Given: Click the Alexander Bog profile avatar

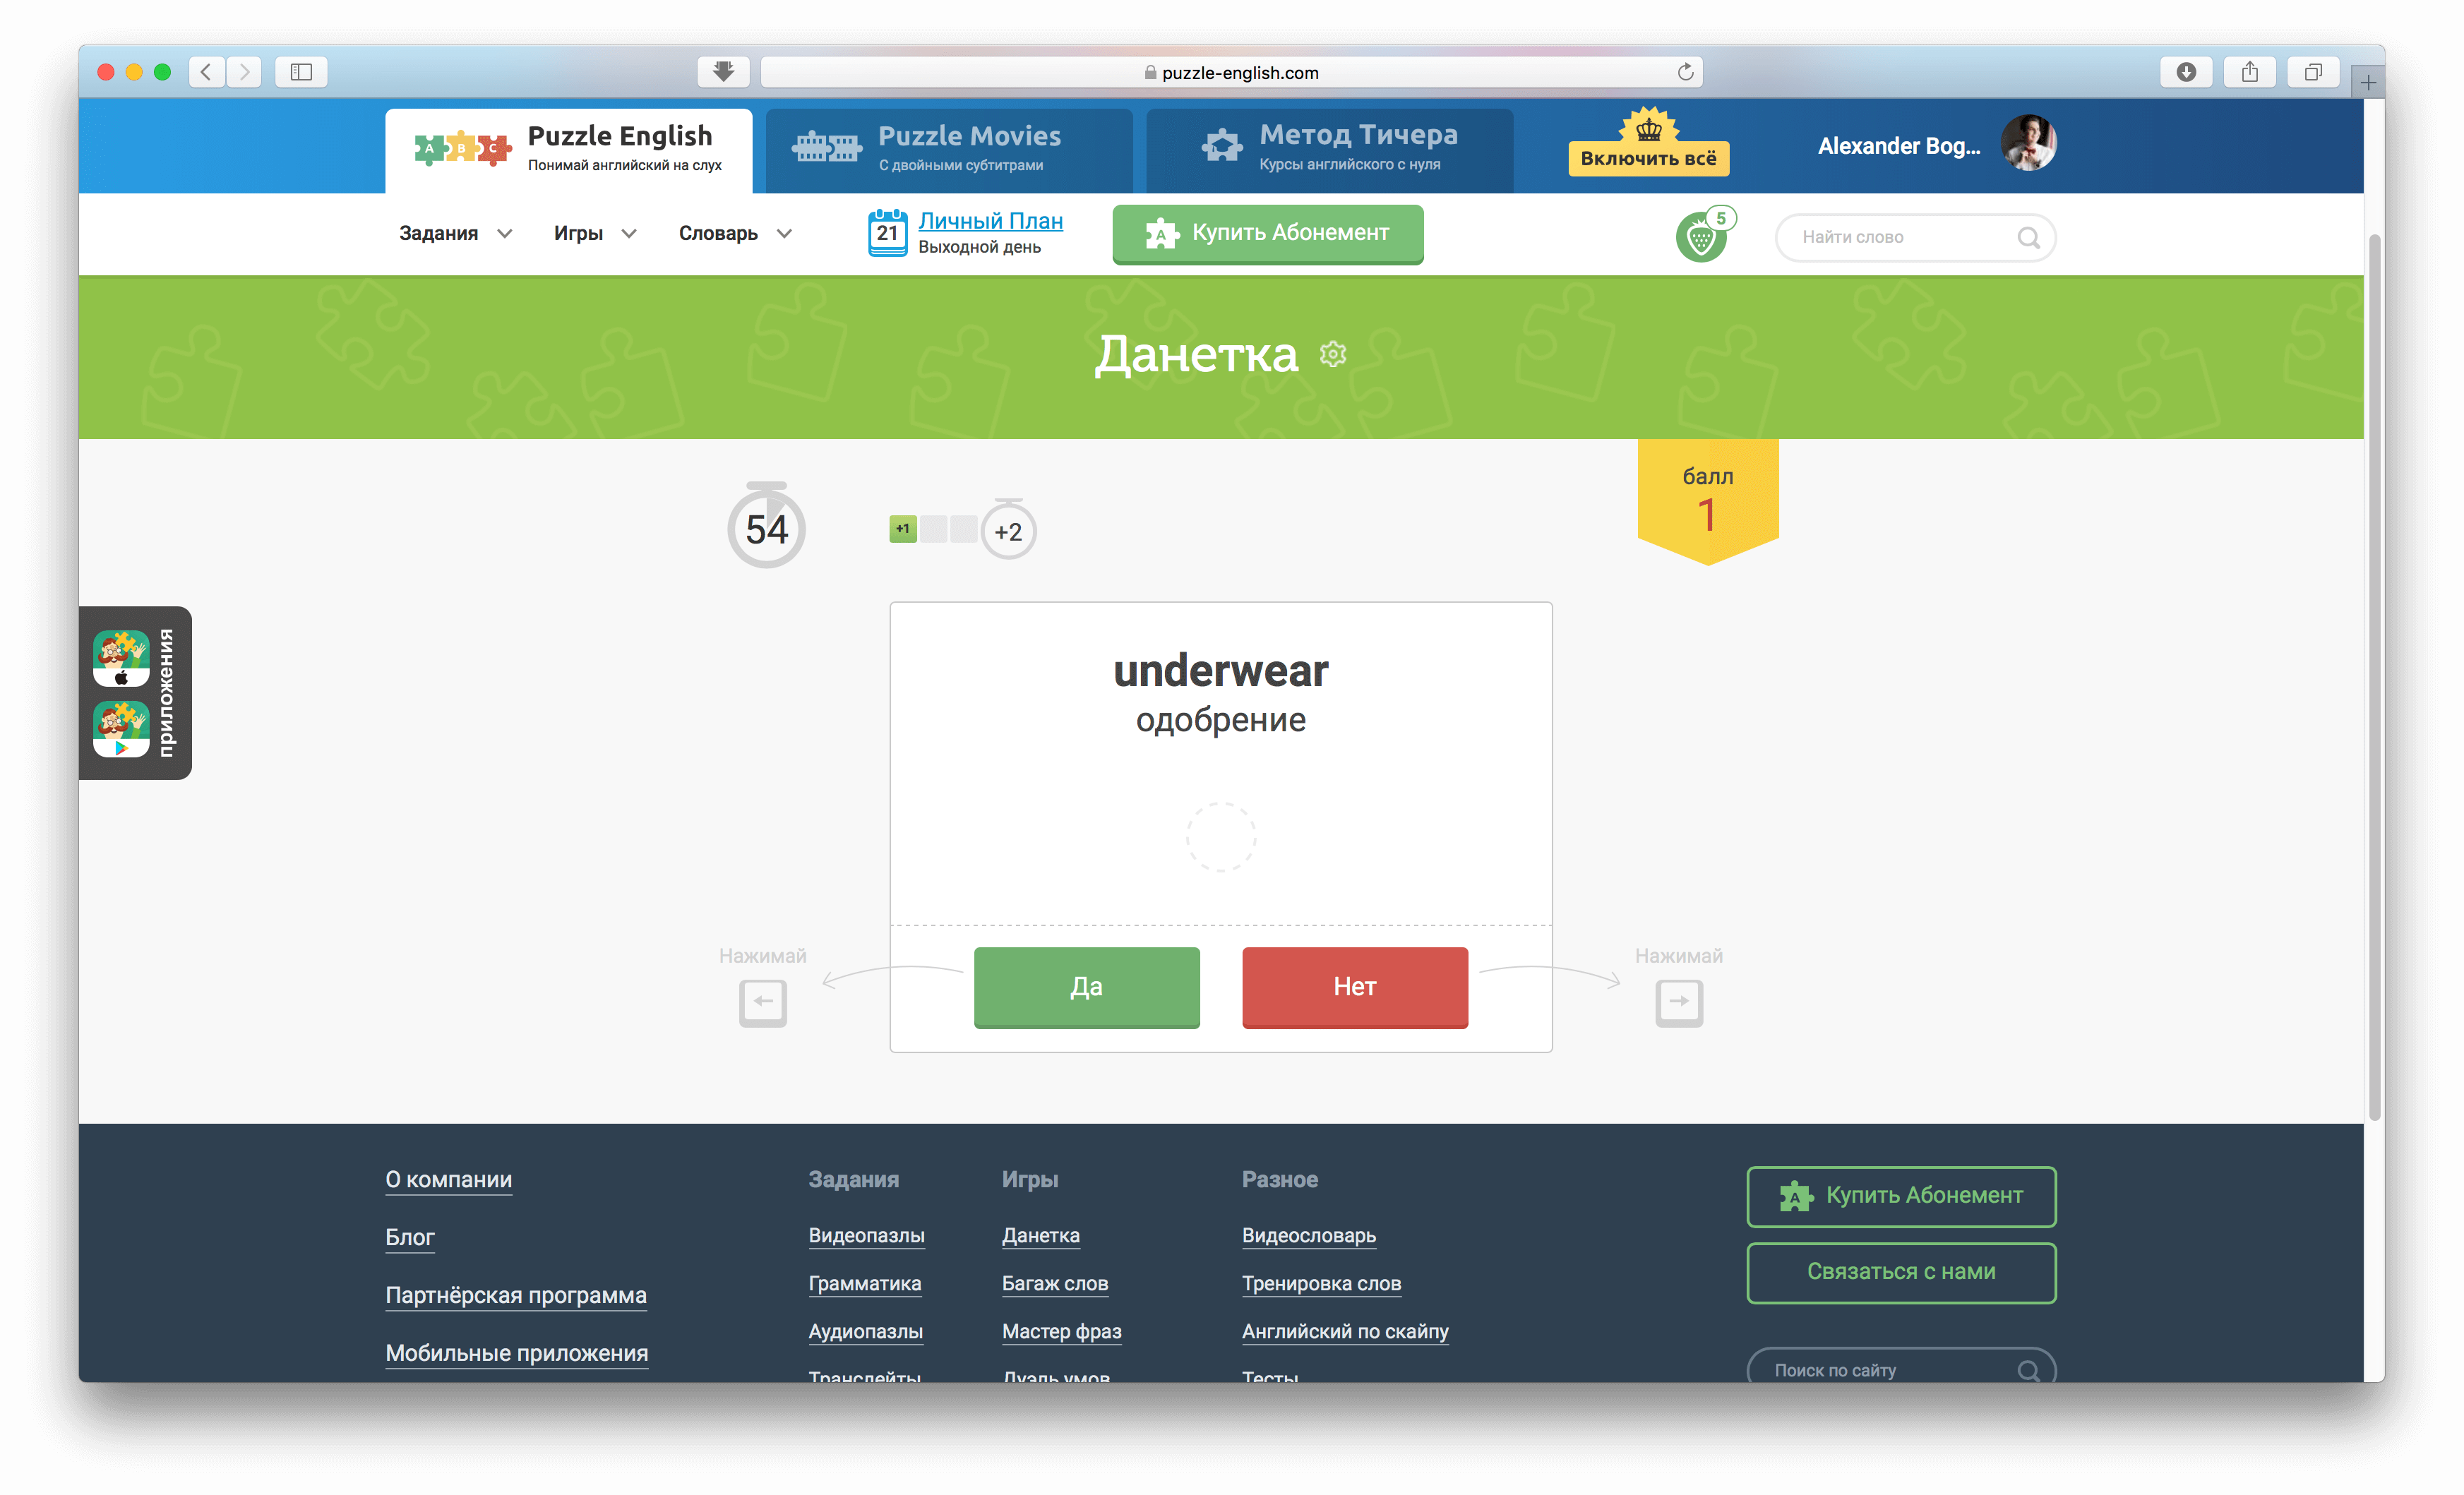Looking at the screenshot, I should (2028, 144).
